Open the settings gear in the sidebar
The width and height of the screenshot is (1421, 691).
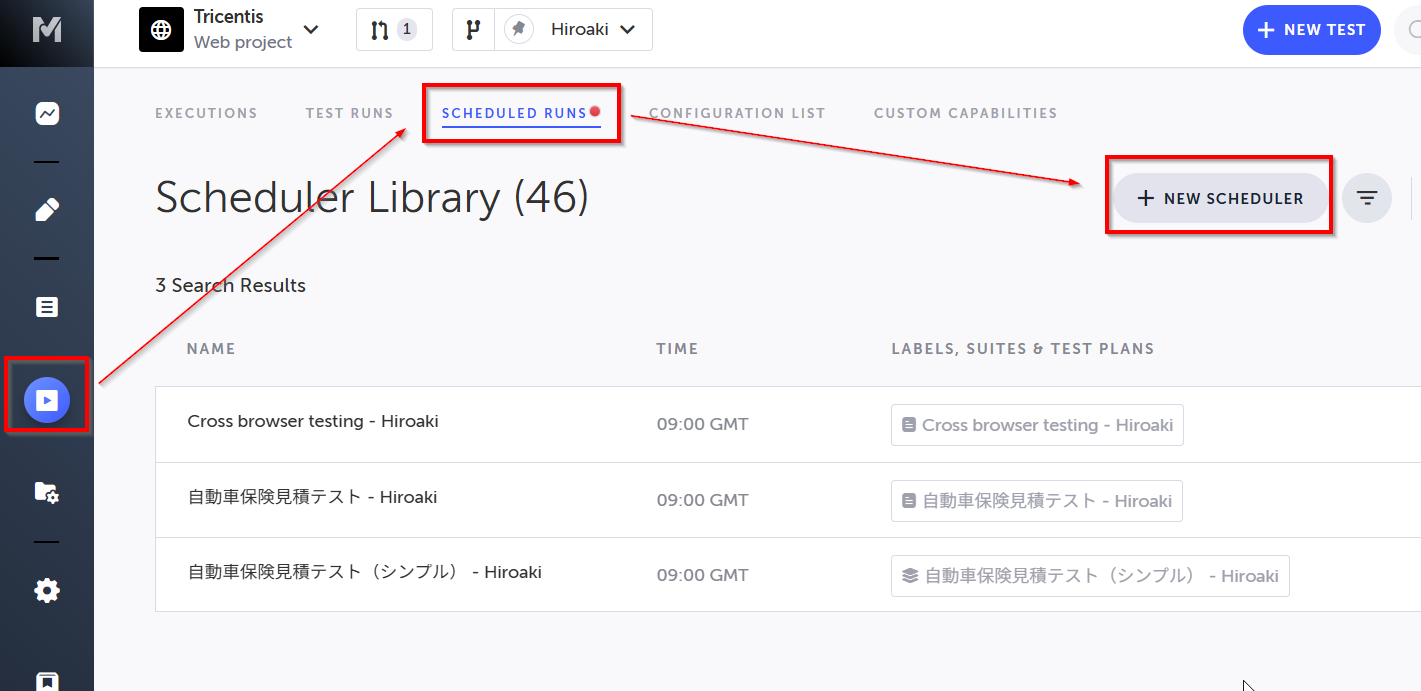pyautogui.click(x=46, y=590)
